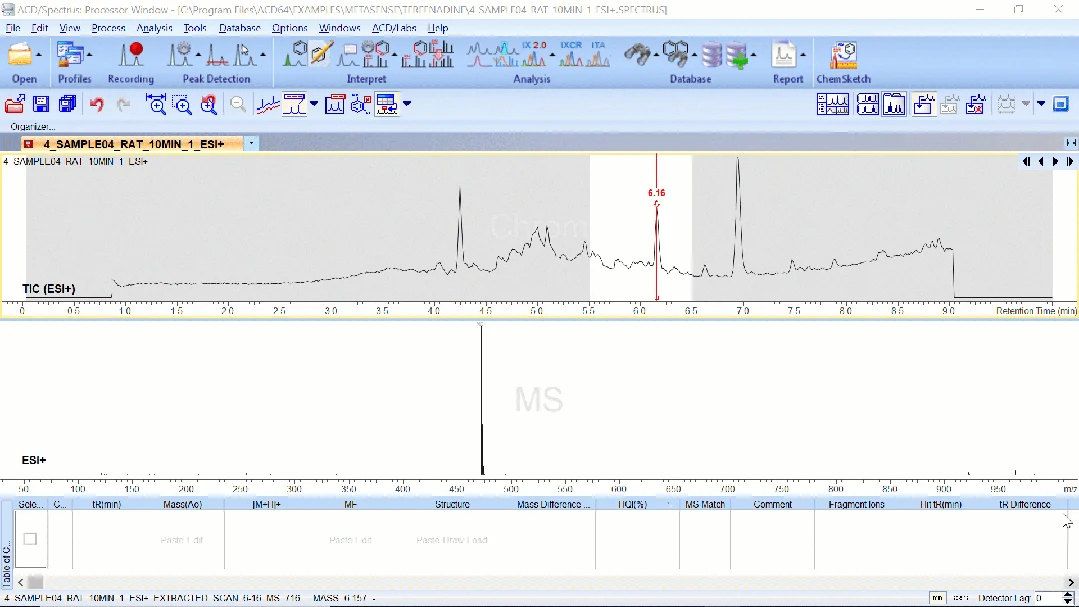Click the Open folder icon

click(19, 56)
